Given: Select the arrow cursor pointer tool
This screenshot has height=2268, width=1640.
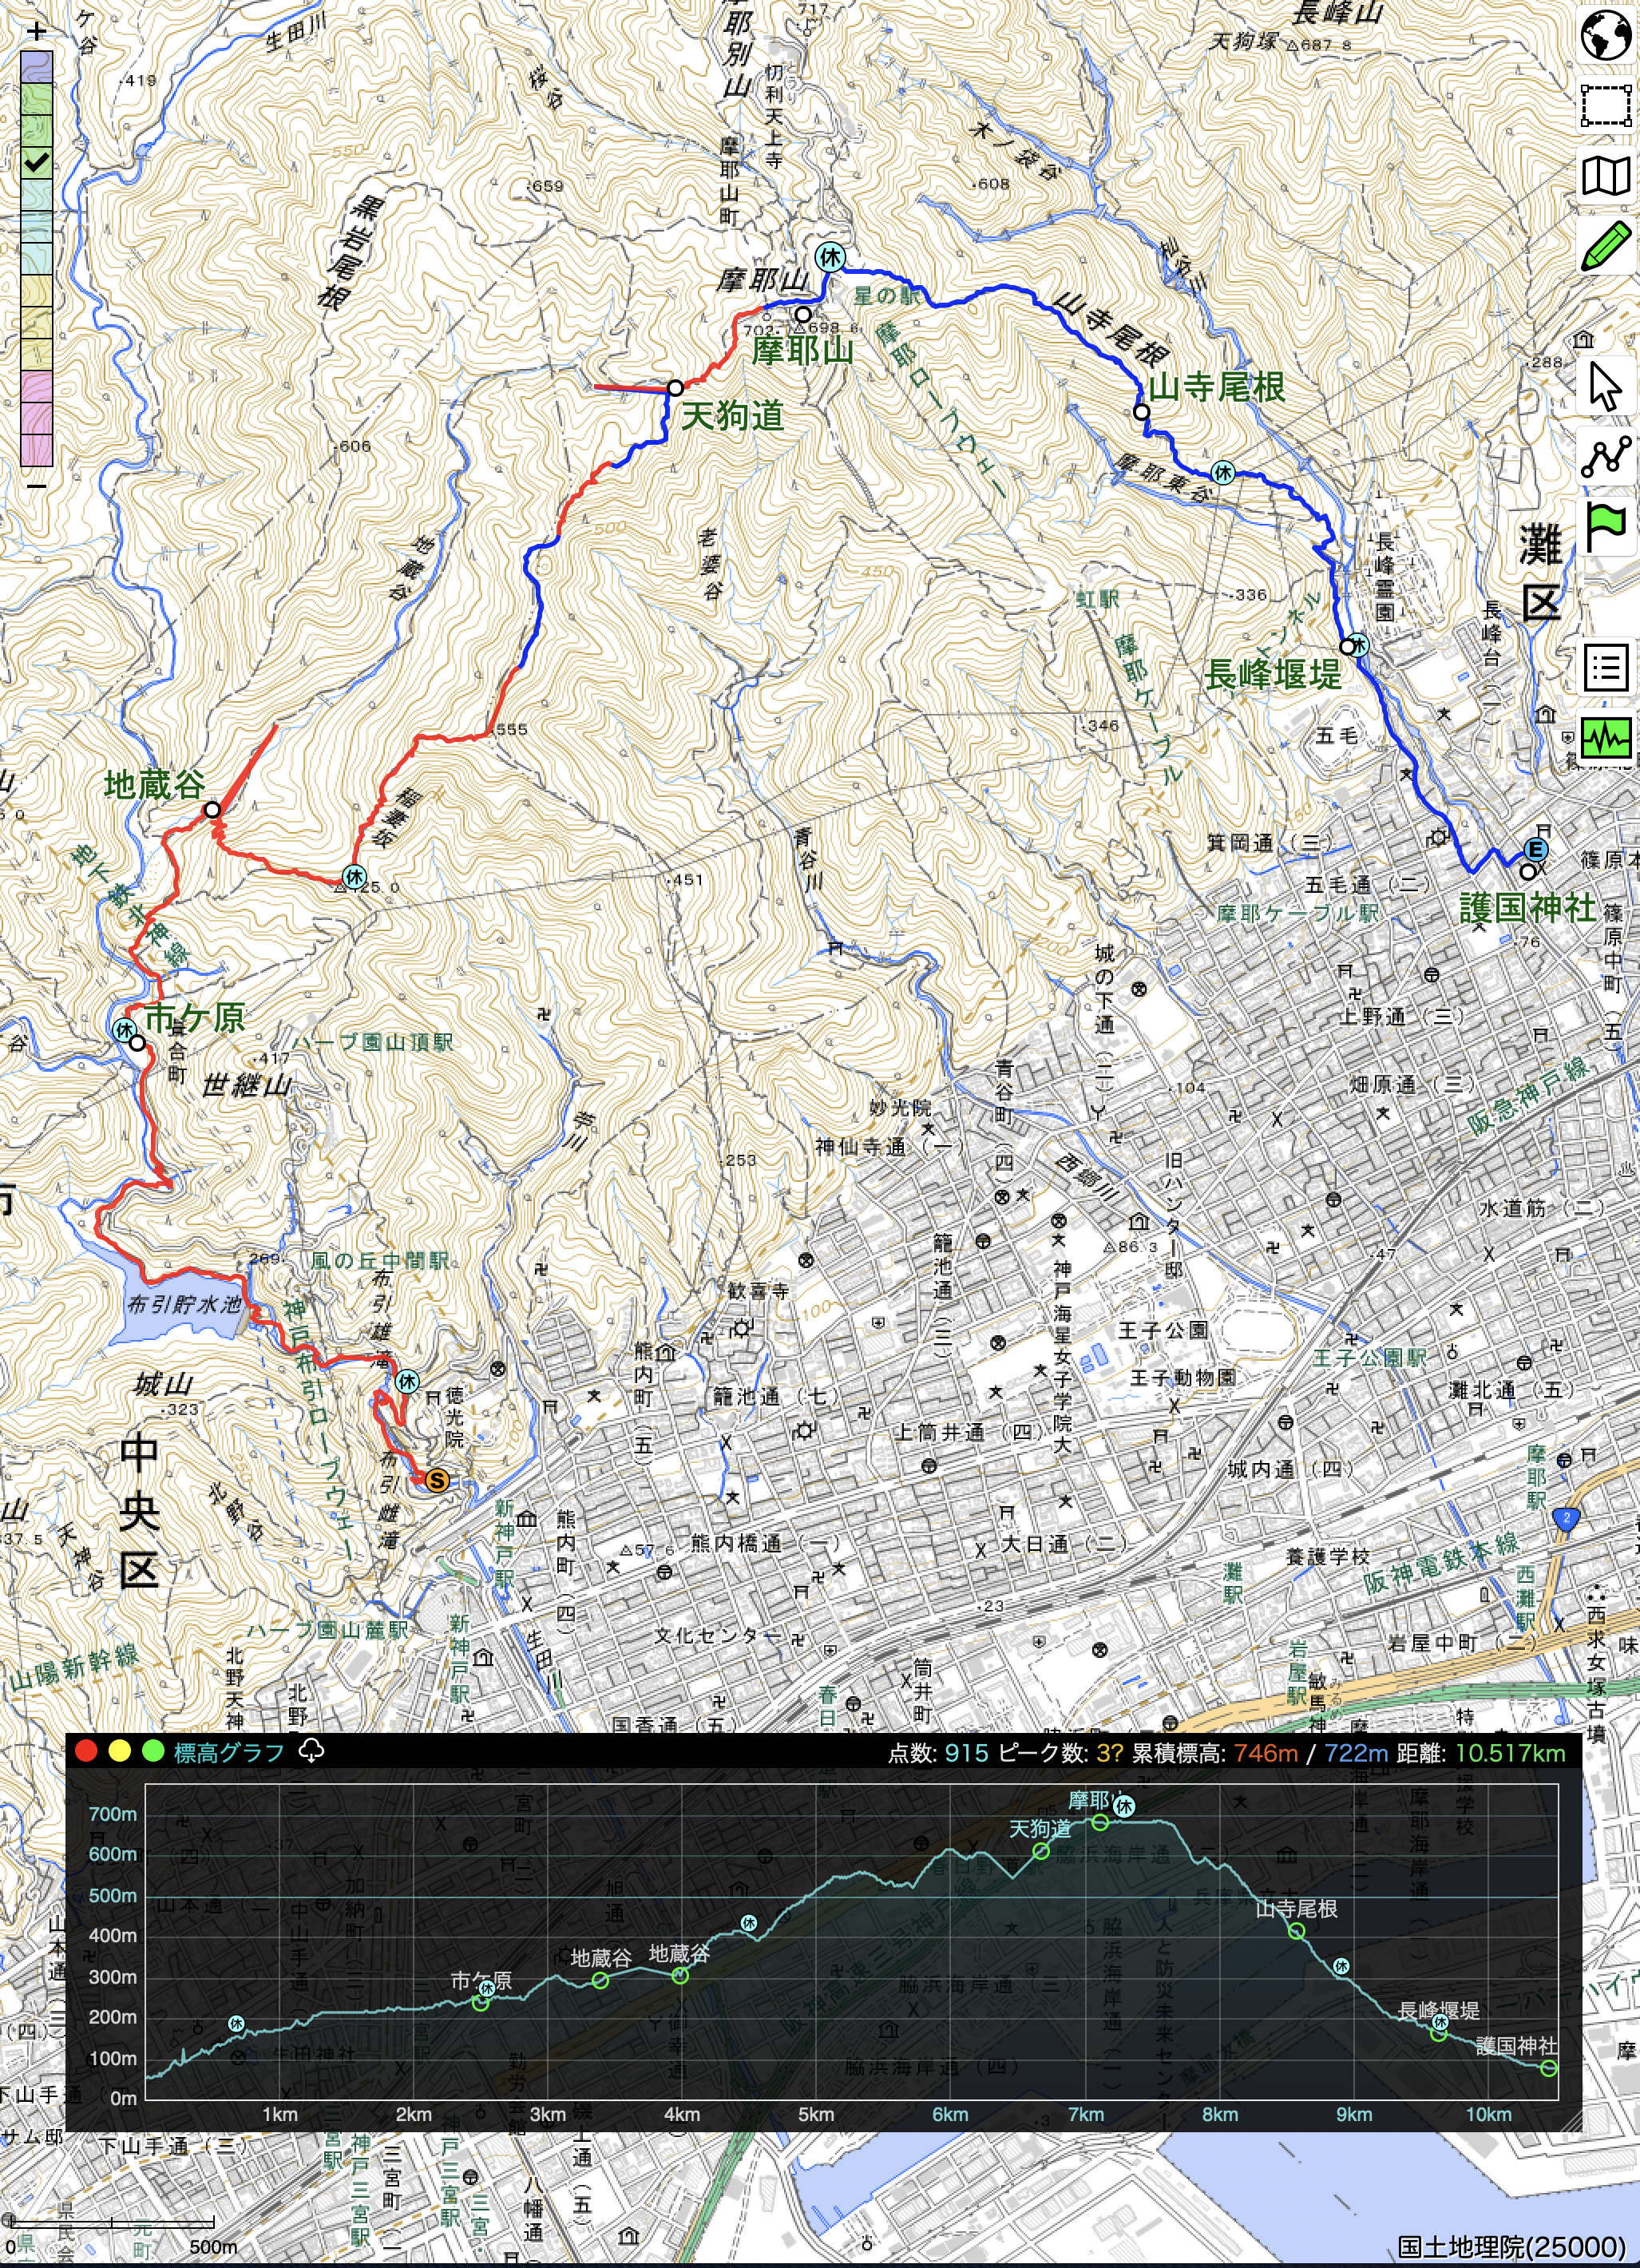Looking at the screenshot, I should (x=1606, y=386).
